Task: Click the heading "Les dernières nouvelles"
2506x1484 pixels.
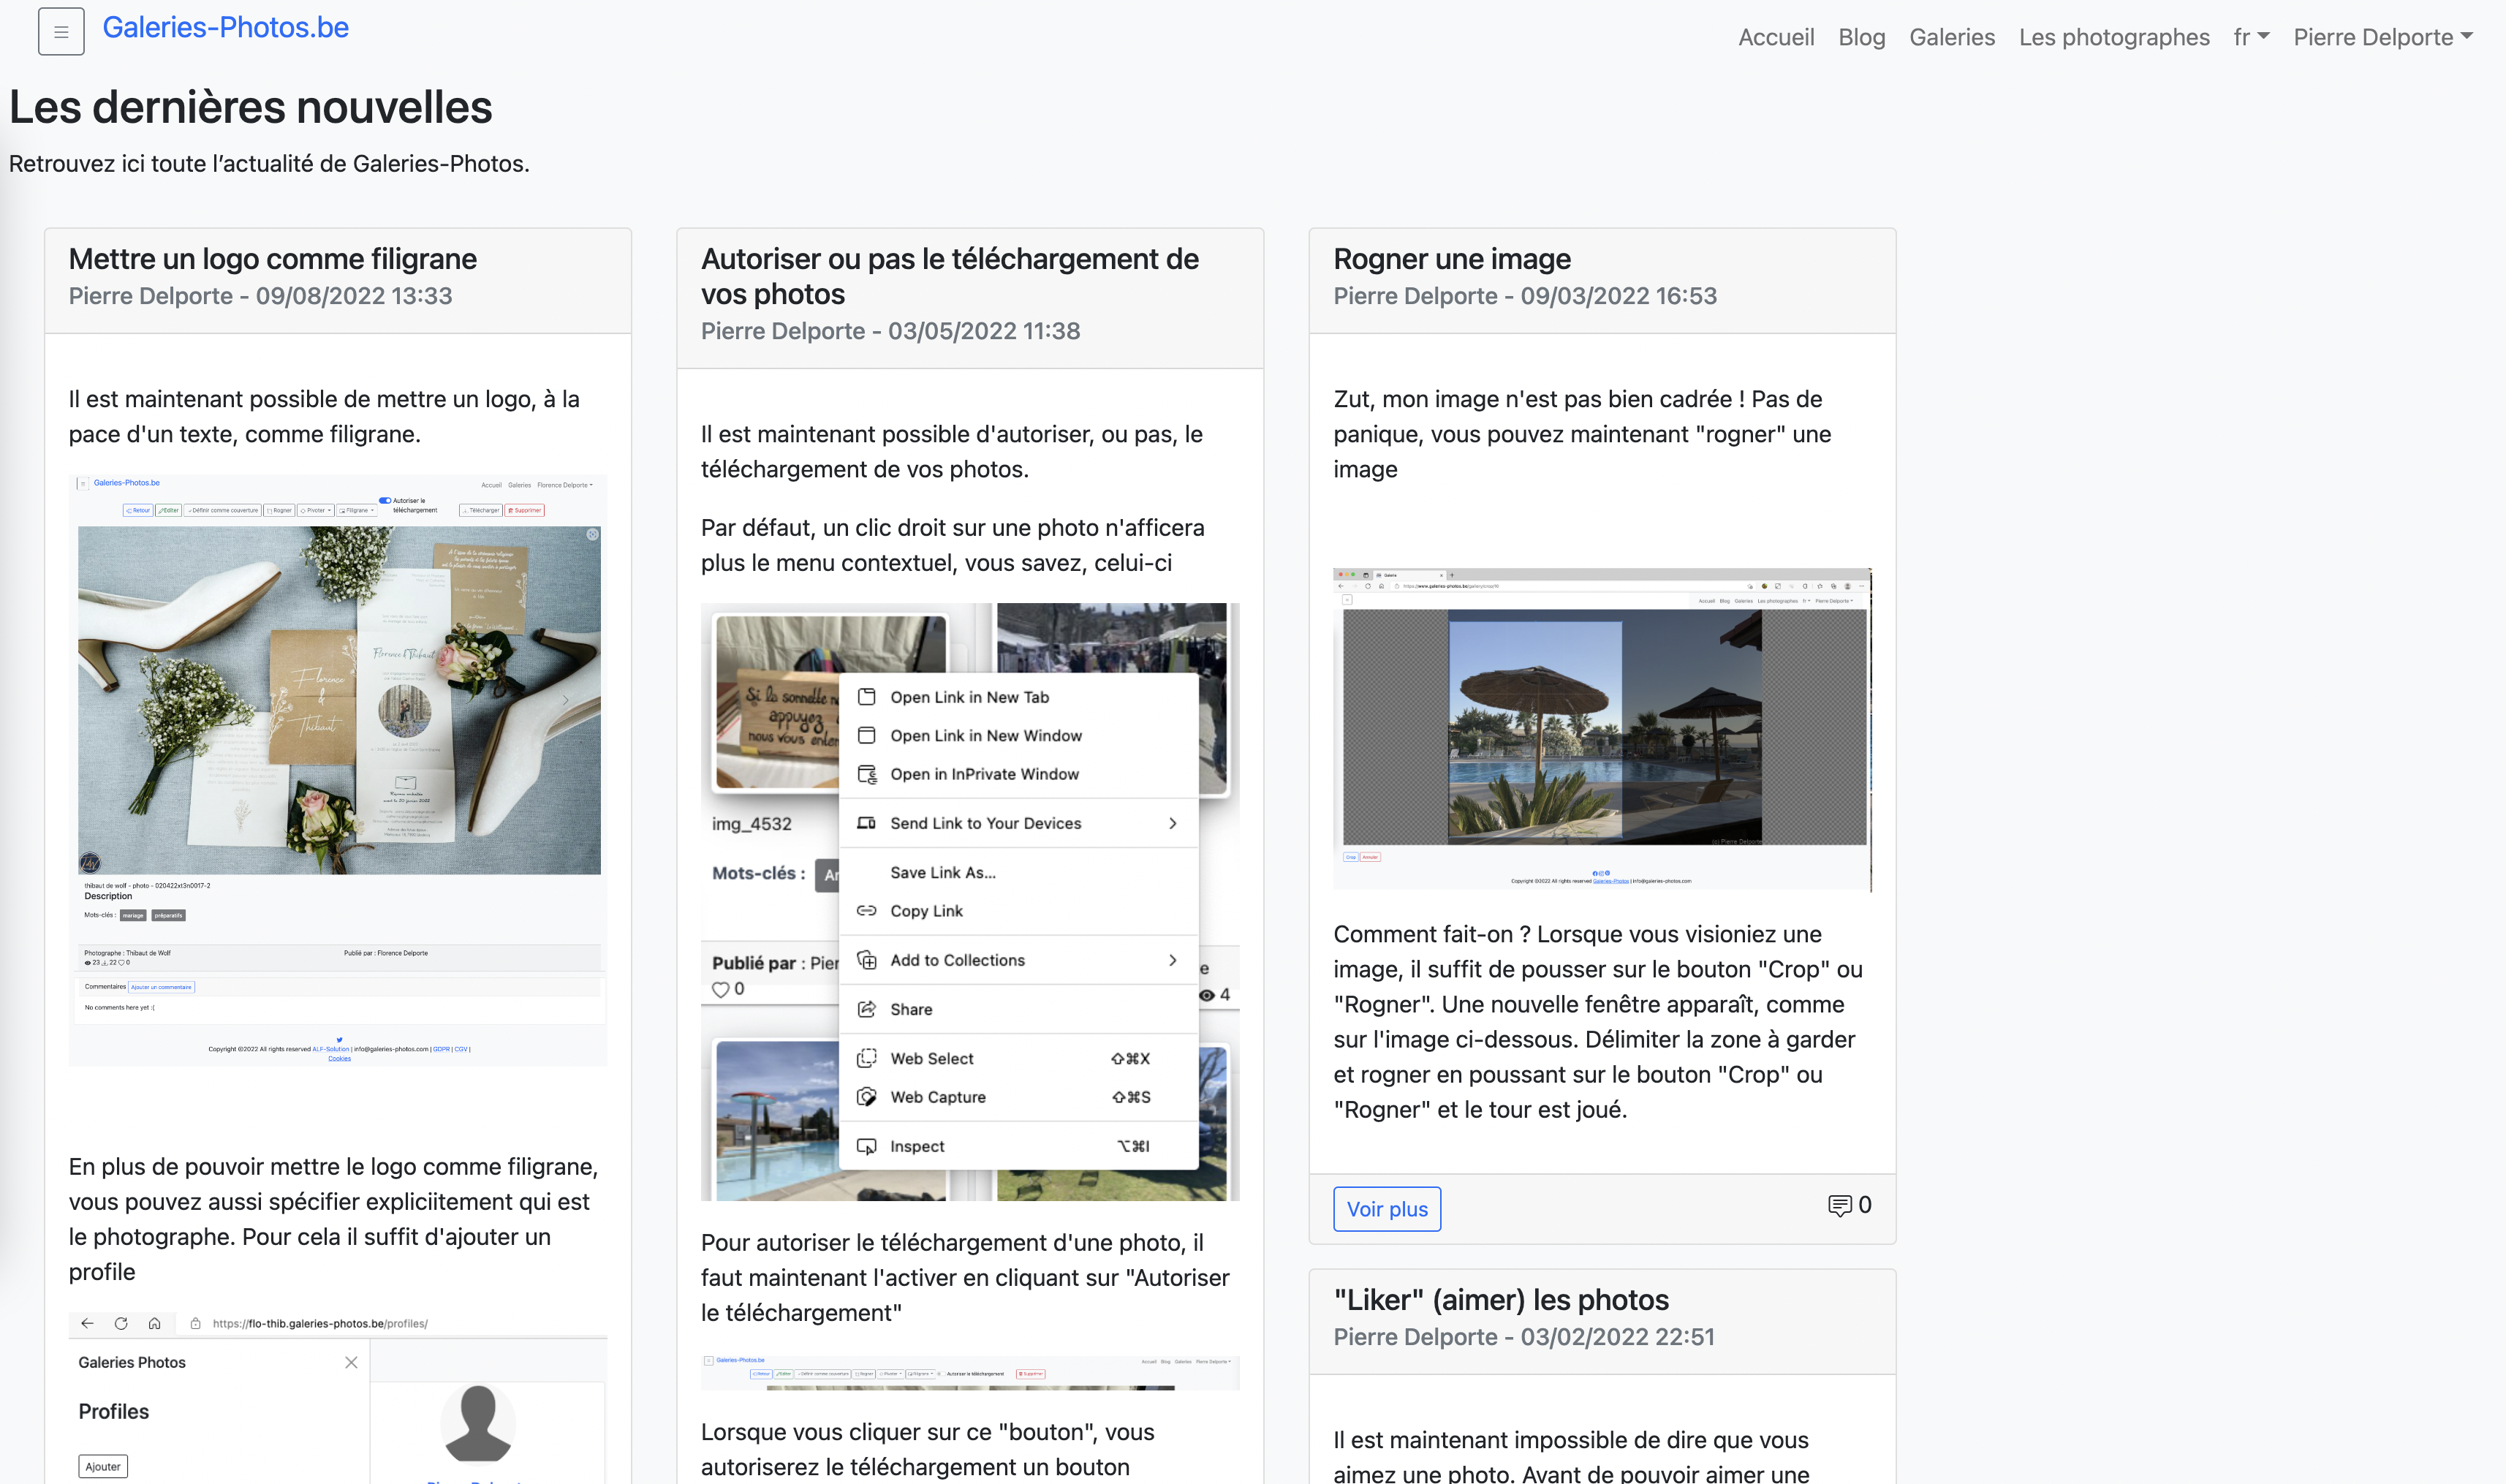Action: (x=251, y=107)
